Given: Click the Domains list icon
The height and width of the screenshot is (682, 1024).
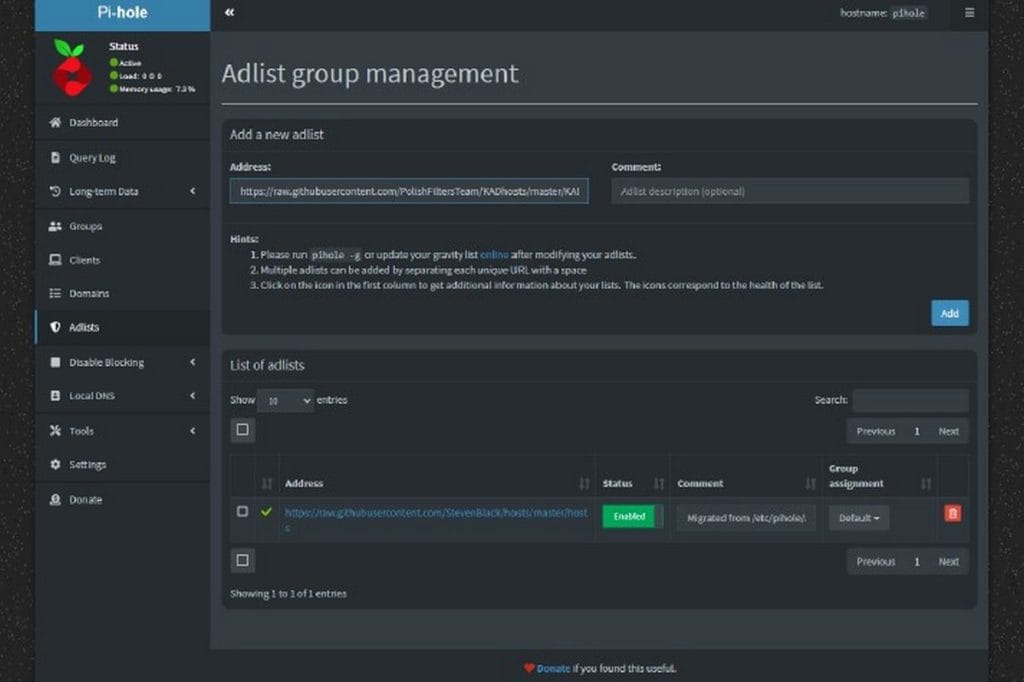Looking at the screenshot, I should click(56, 293).
